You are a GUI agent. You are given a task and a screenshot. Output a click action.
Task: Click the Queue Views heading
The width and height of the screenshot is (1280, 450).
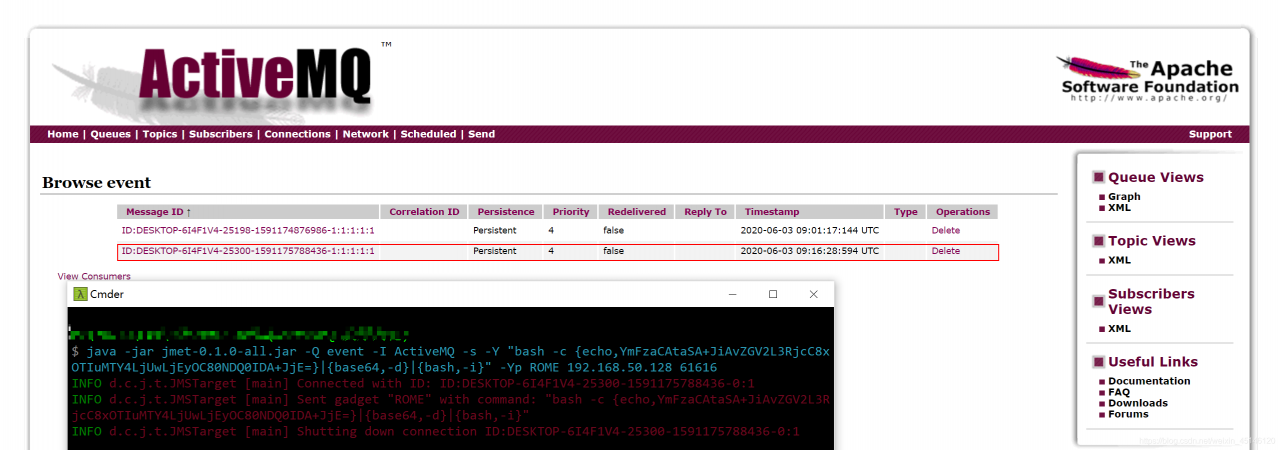pyautogui.click(x=1156, y=177)
